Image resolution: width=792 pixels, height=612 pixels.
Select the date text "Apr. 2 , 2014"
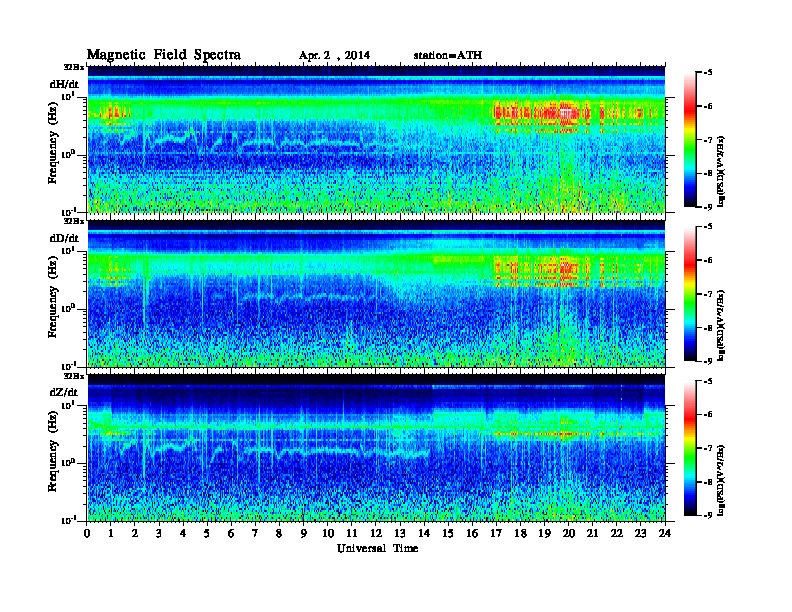coord(334,56)
